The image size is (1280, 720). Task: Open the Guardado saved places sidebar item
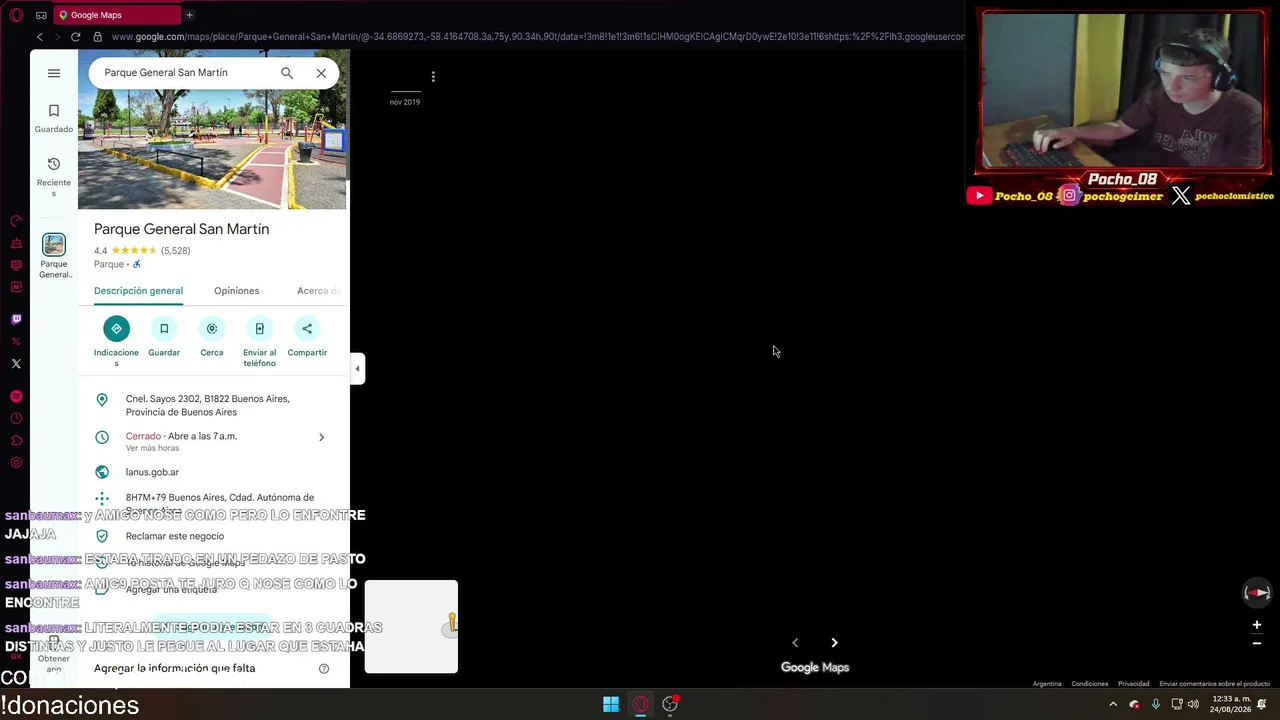point(54,118)
